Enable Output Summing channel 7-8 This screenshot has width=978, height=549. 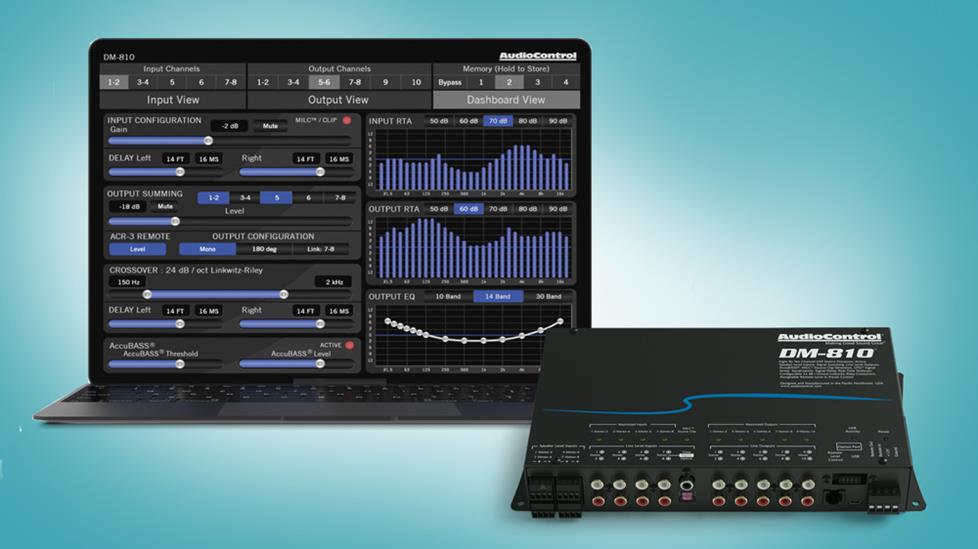(x=340, y=198)
